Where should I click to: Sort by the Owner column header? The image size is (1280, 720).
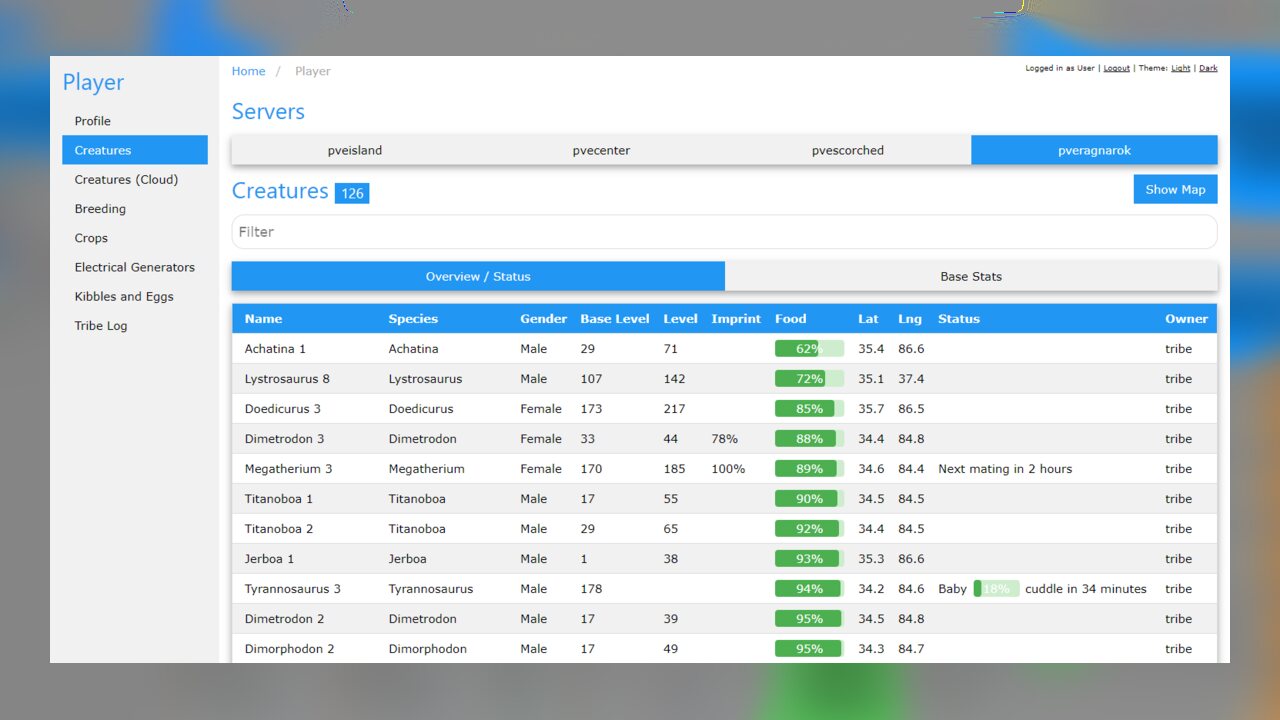click(x=1186, y=319)
